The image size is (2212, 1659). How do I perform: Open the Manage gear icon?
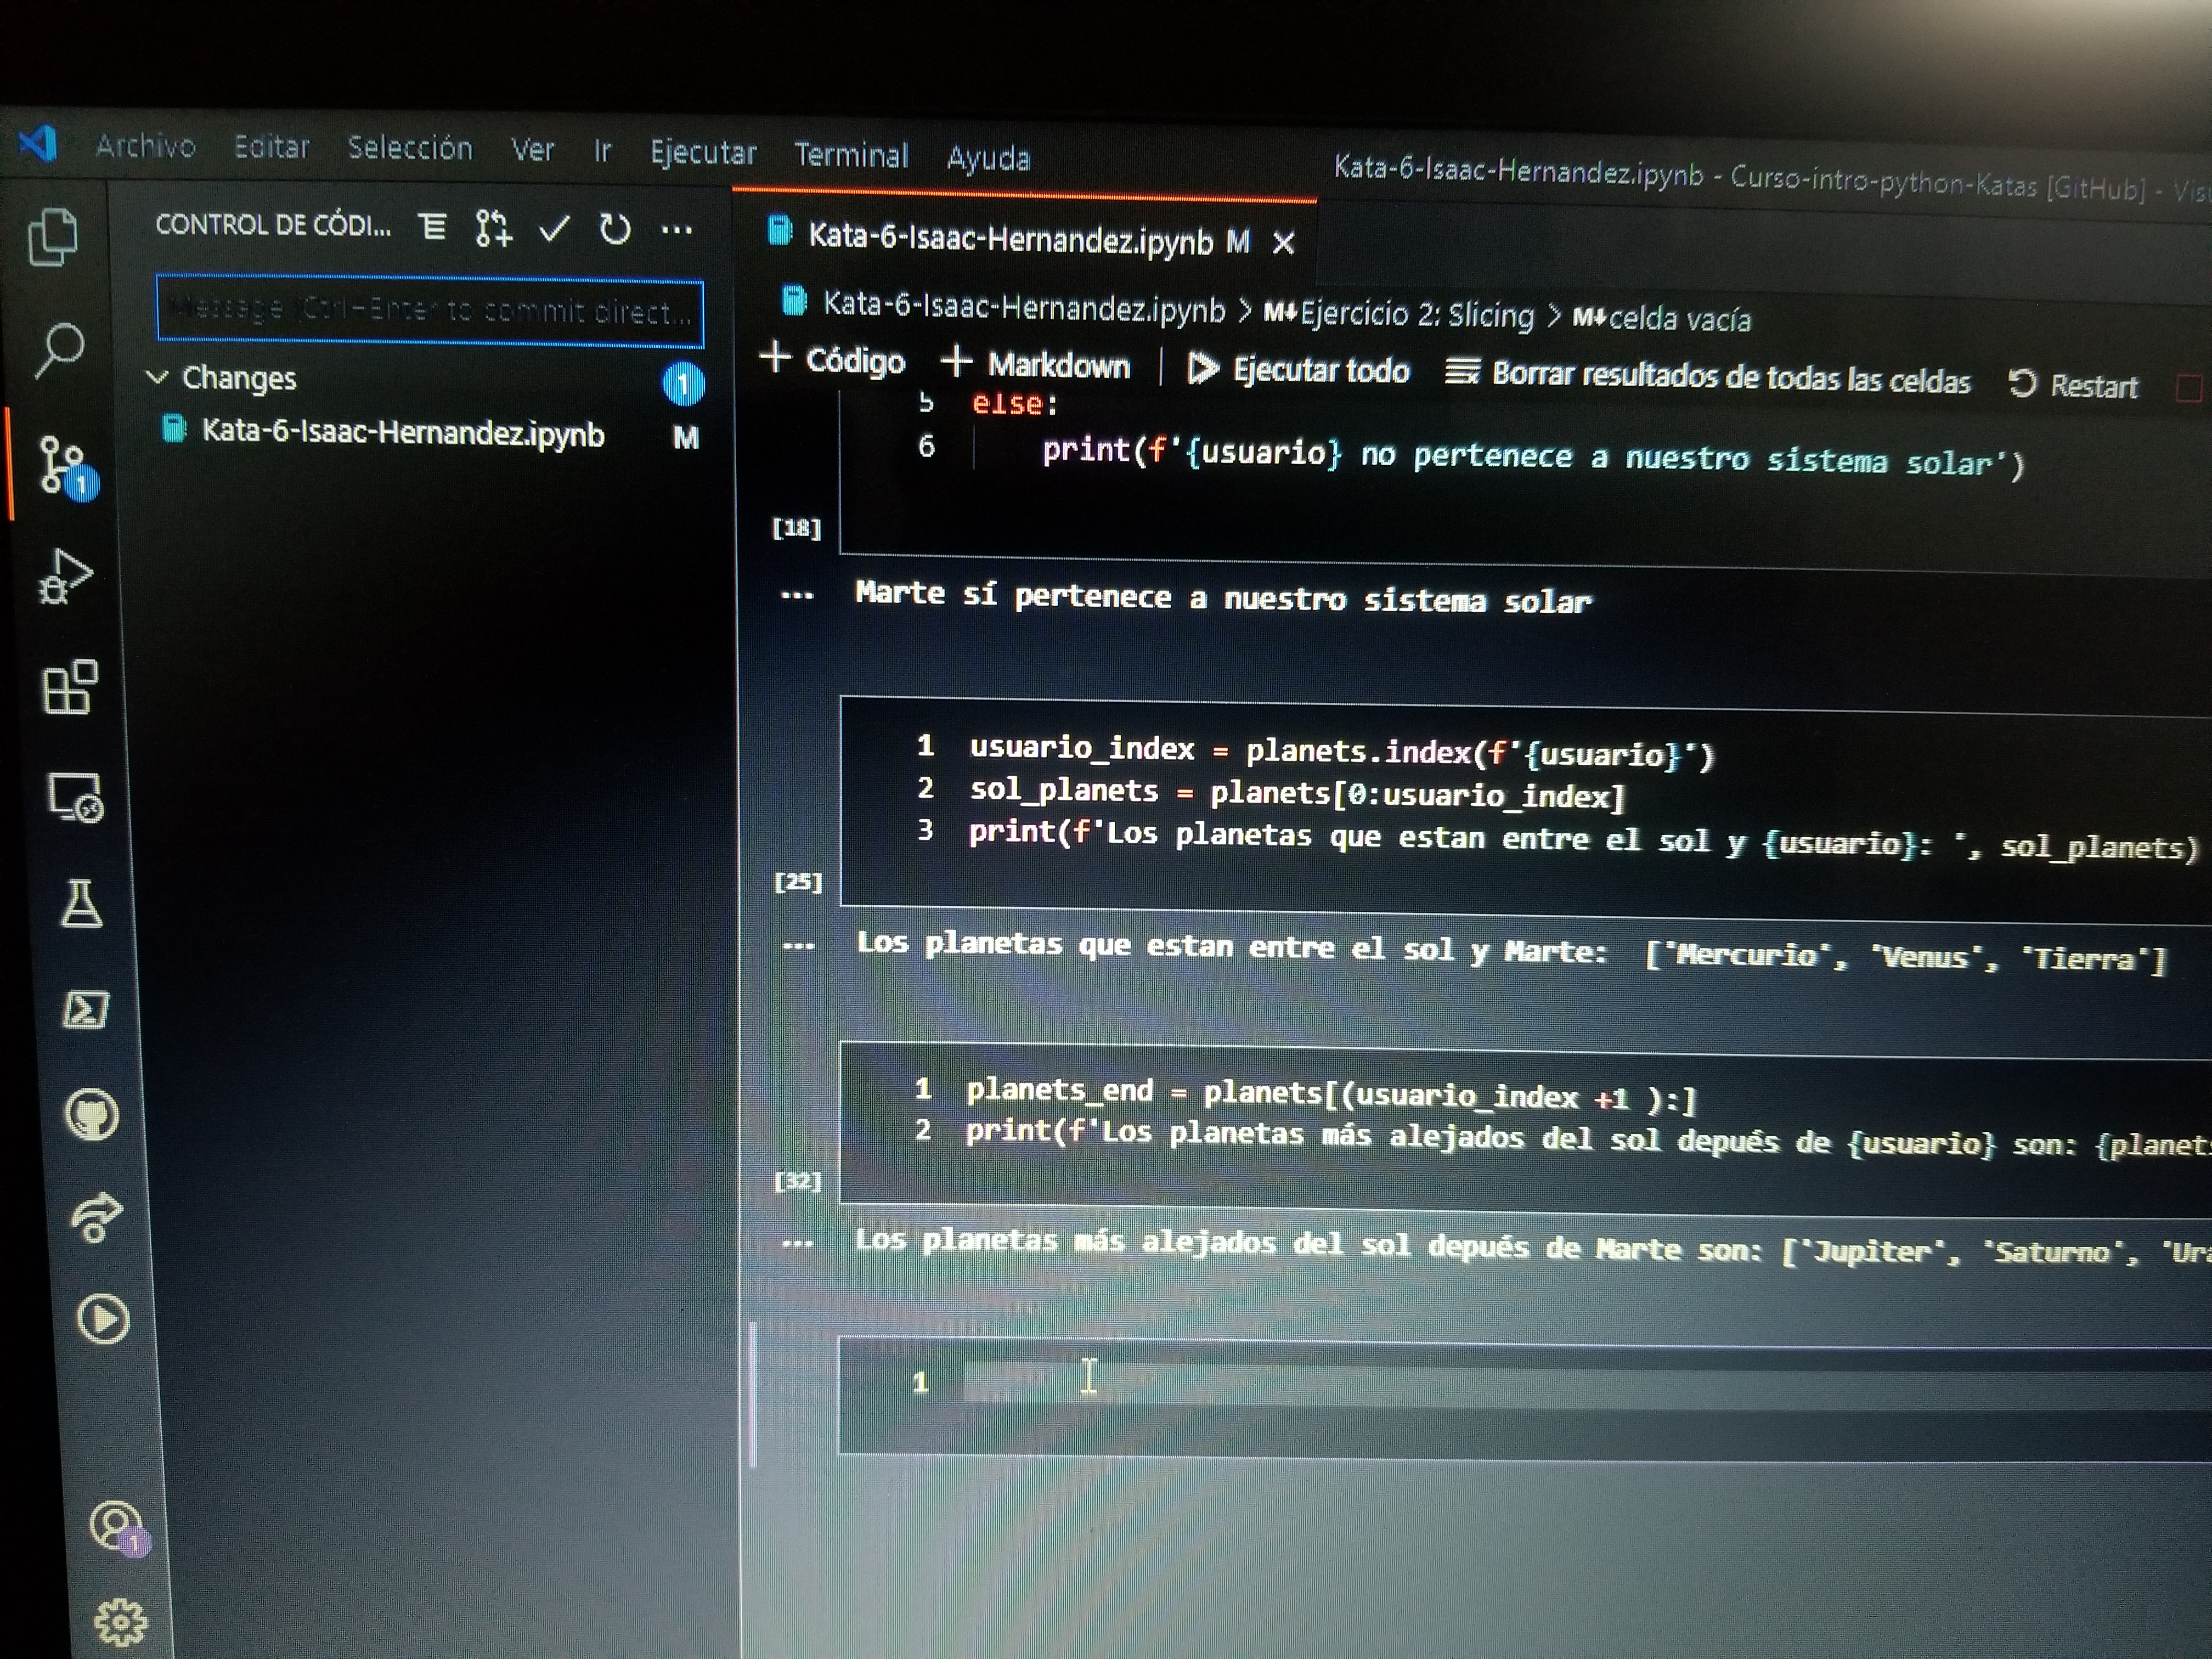point(121,1622)
